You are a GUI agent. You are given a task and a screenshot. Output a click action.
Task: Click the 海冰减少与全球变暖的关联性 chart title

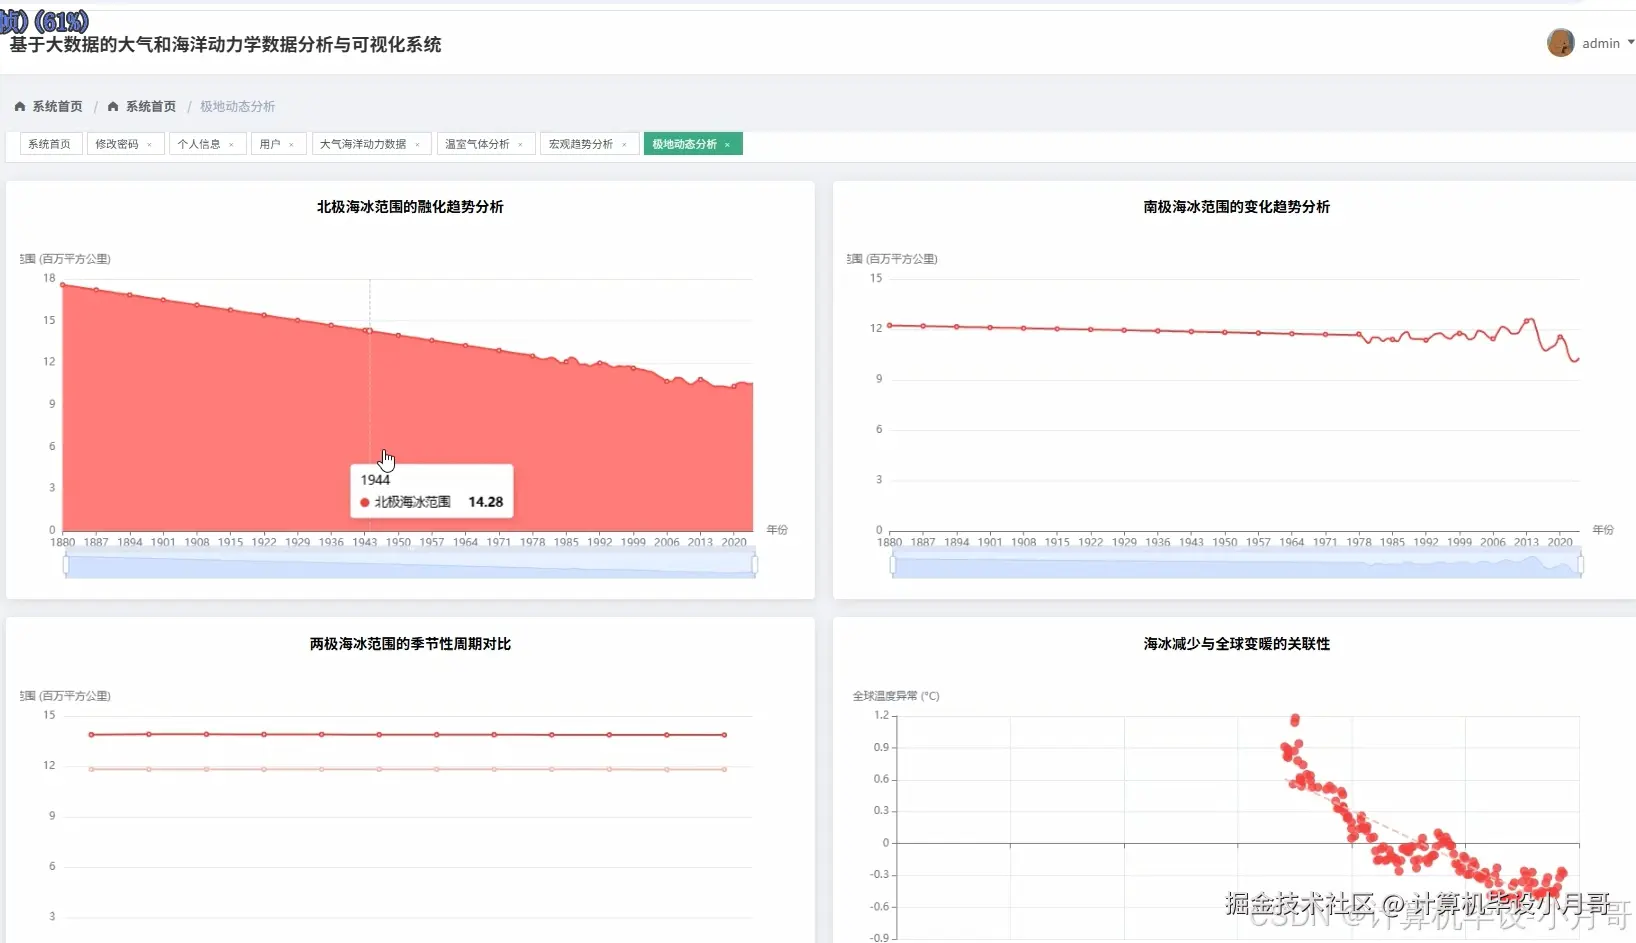coord(1237,644)
